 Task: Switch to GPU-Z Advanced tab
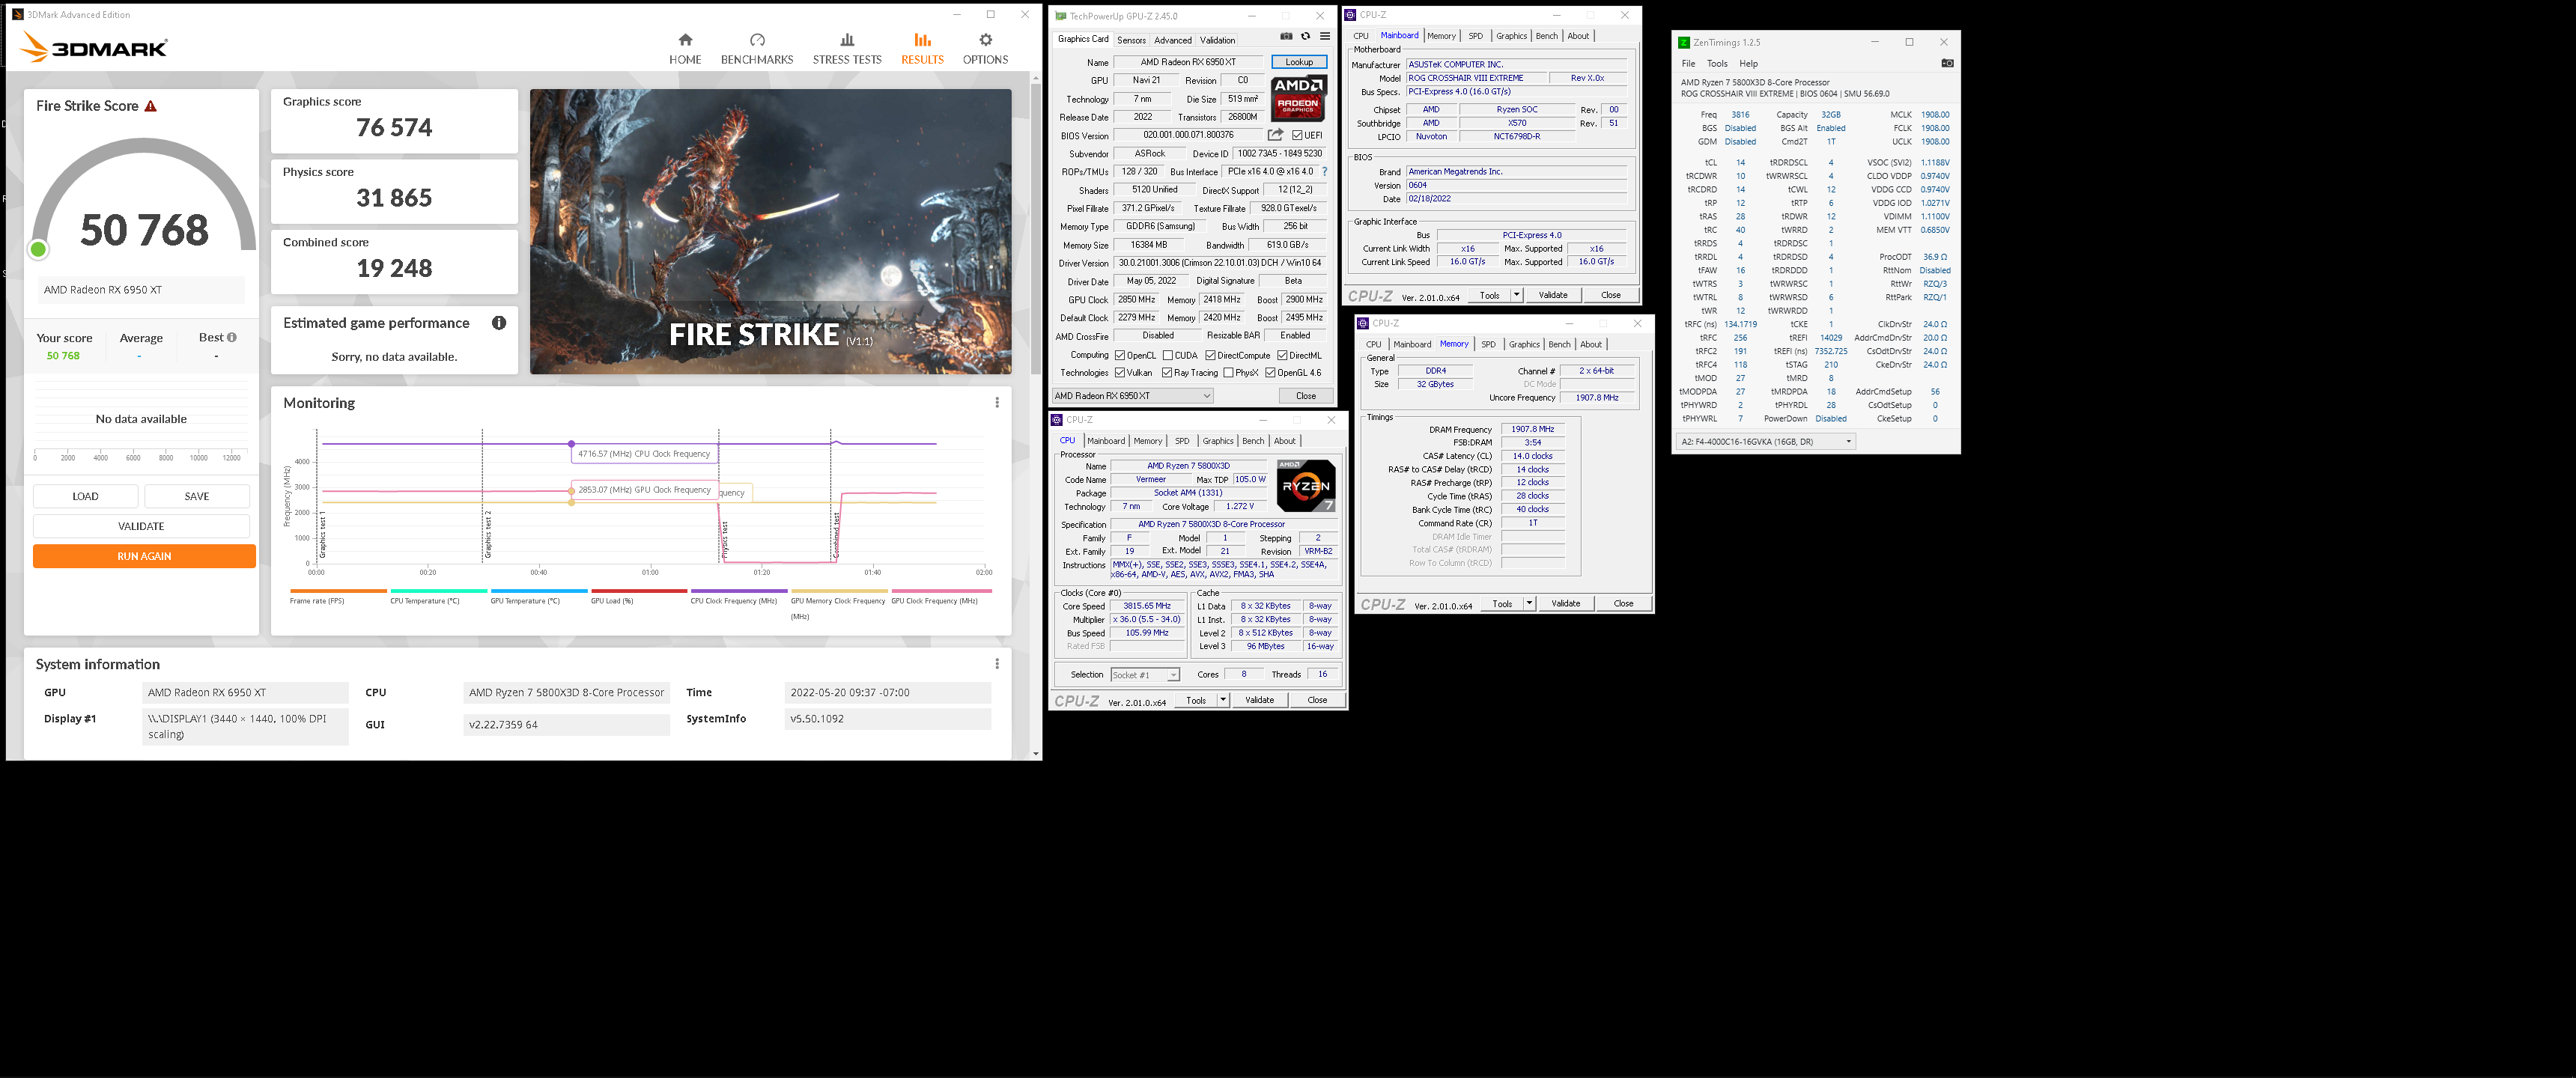(1172, 40)
